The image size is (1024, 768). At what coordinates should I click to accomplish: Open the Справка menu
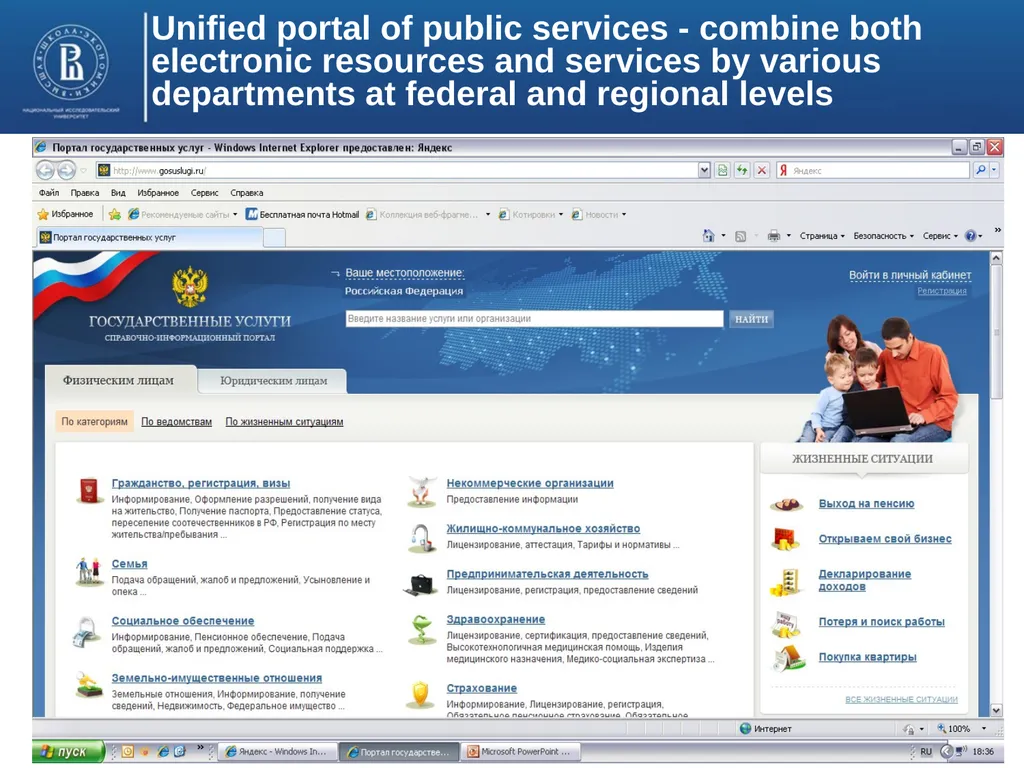click(247, 193)
